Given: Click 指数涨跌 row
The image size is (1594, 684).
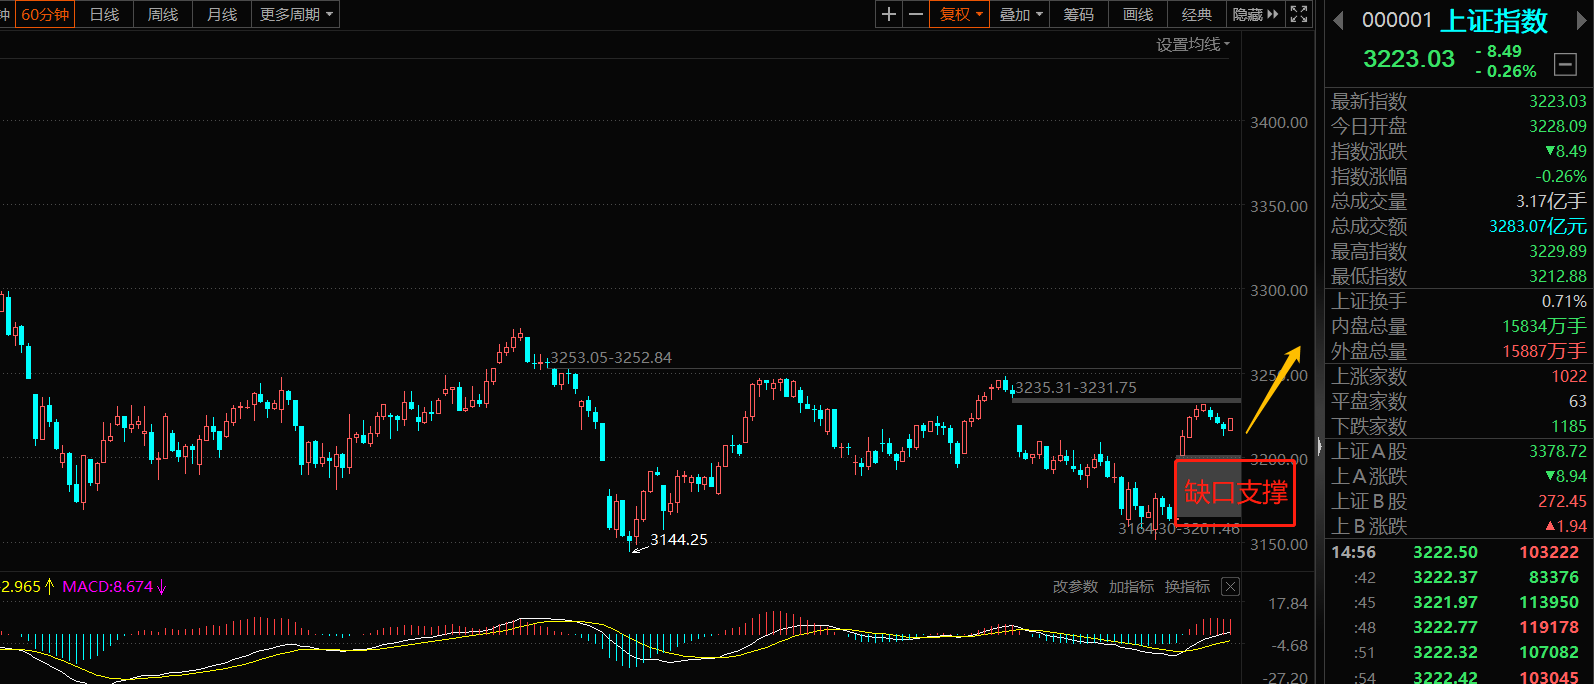Looking at the screenshot, I should coord(1458,151).
